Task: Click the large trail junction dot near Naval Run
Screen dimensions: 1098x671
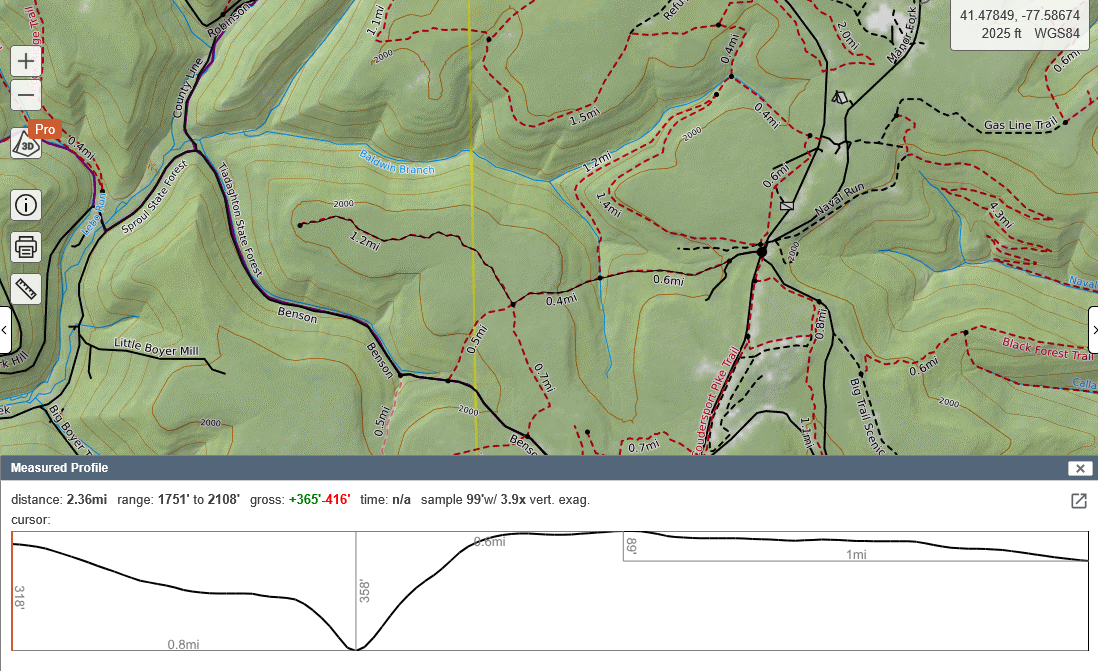Action: [x=762, y=250]
